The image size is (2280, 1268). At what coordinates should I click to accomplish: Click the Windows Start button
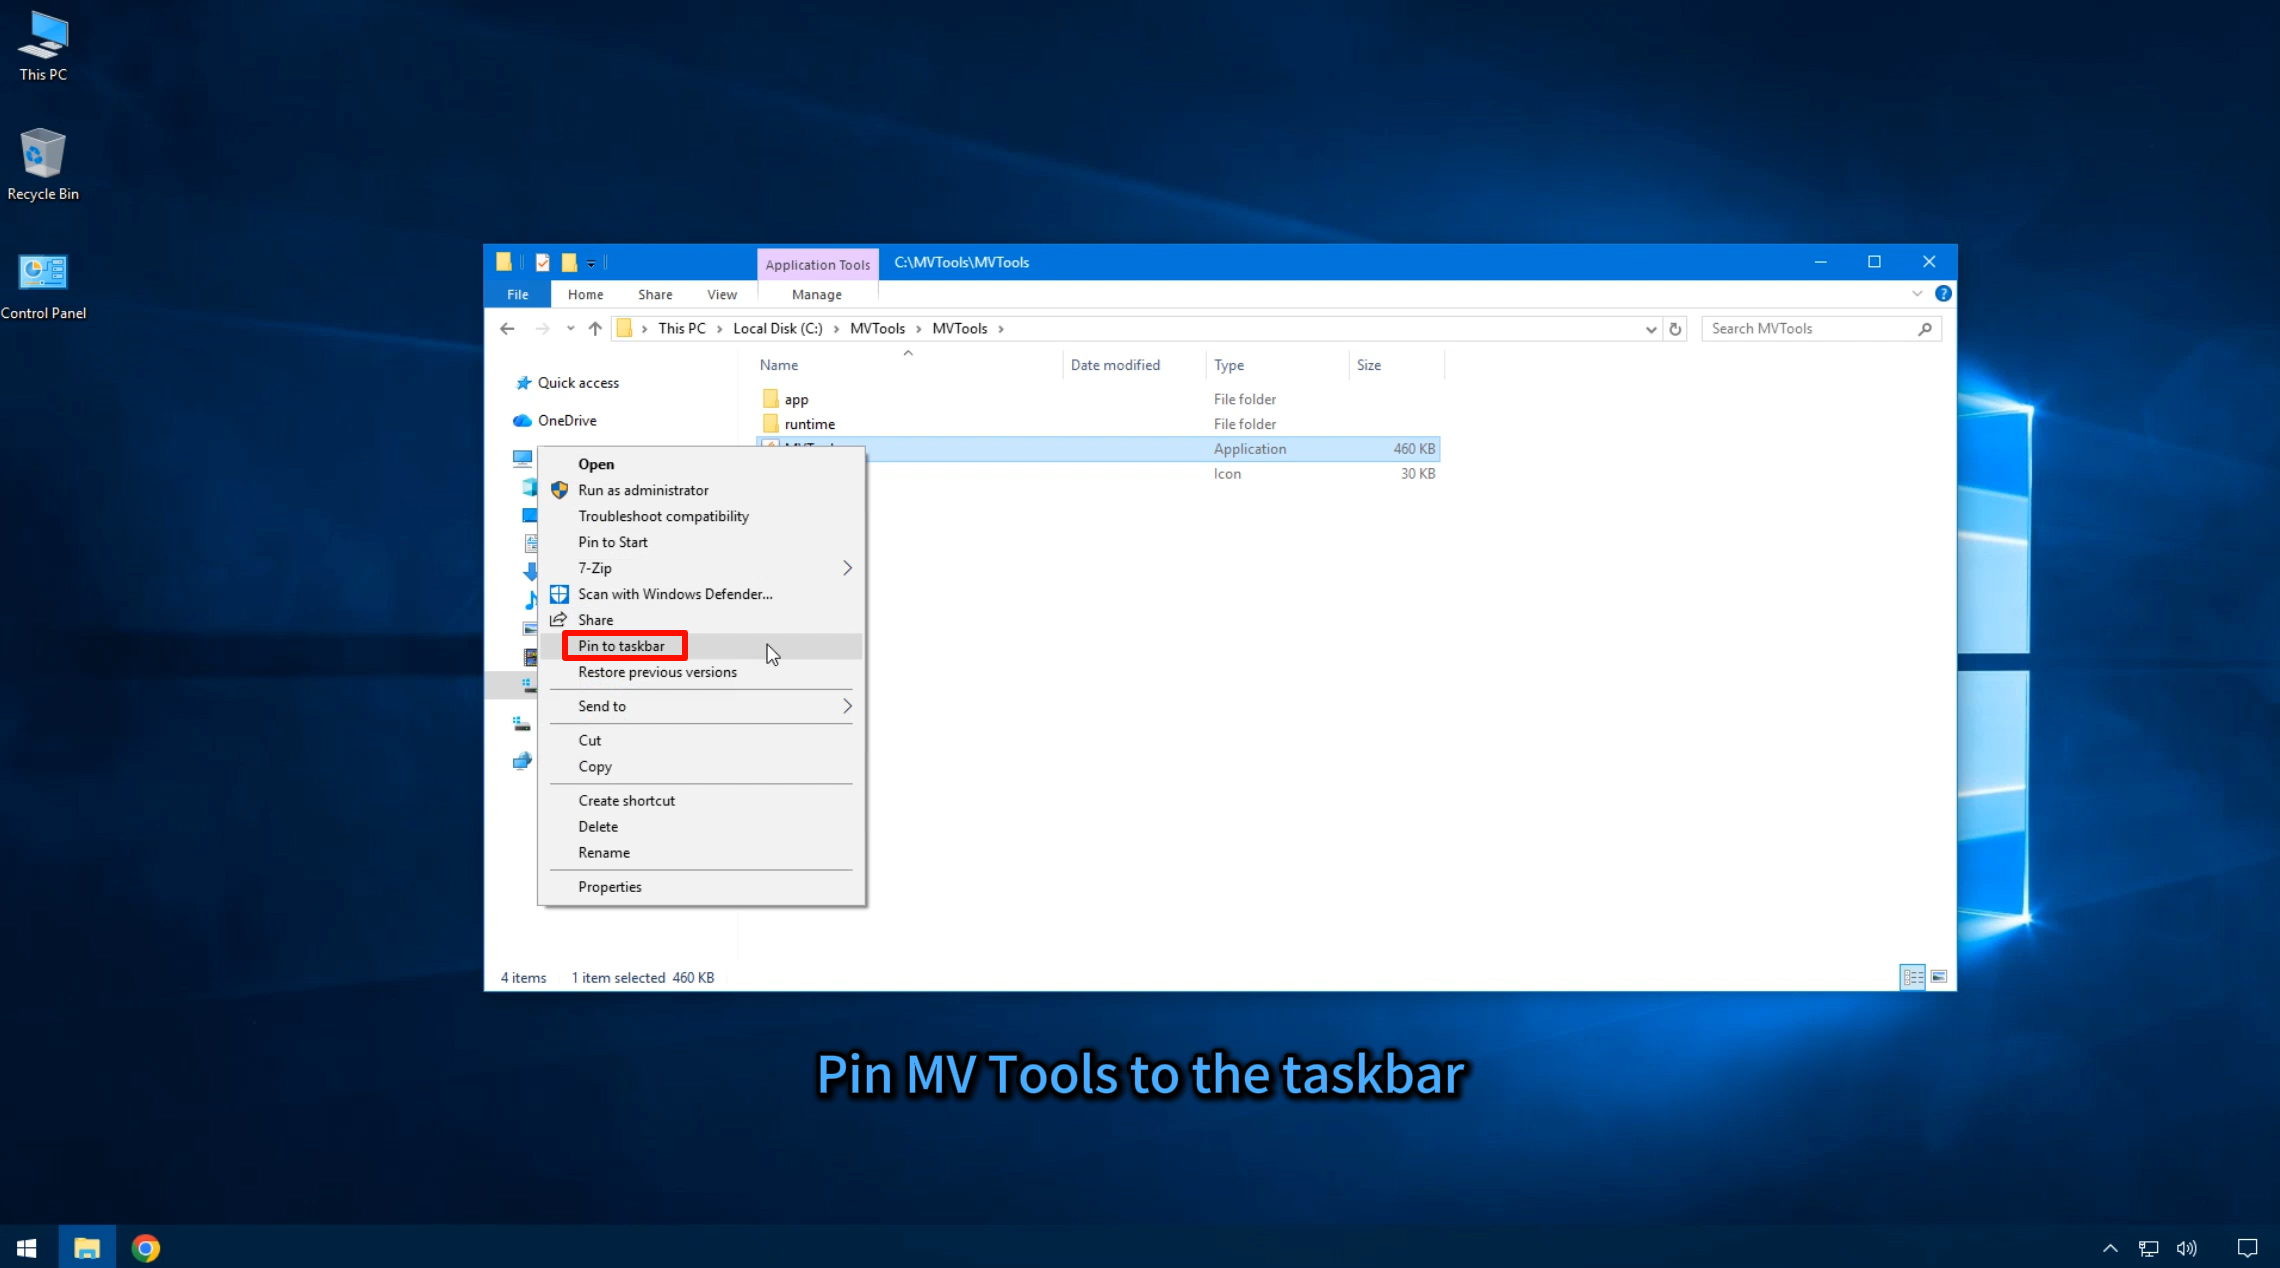pos(25,1247)
